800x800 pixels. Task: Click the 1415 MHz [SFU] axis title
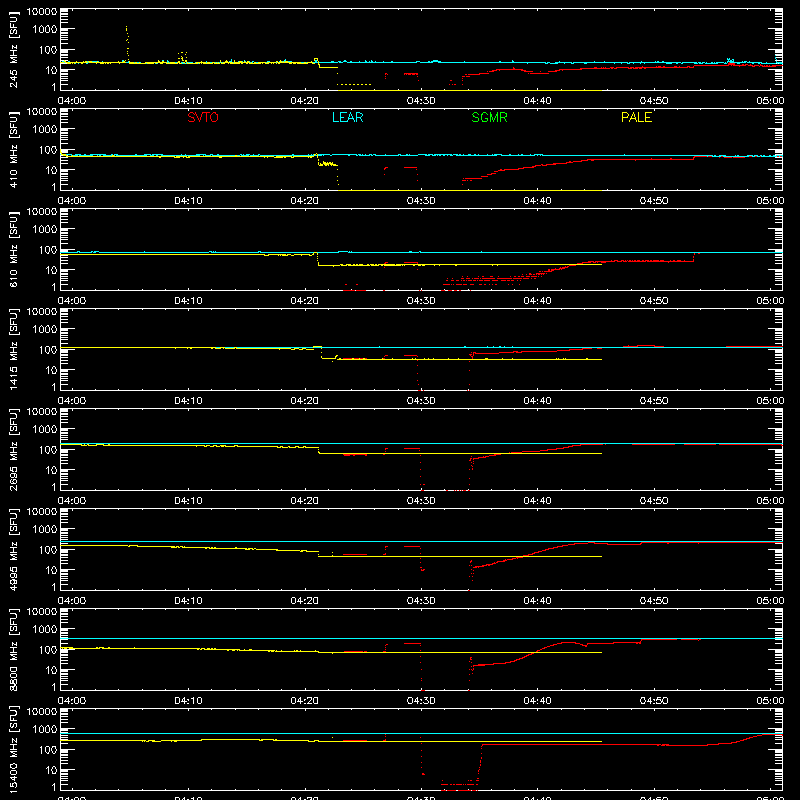point(13,349)
